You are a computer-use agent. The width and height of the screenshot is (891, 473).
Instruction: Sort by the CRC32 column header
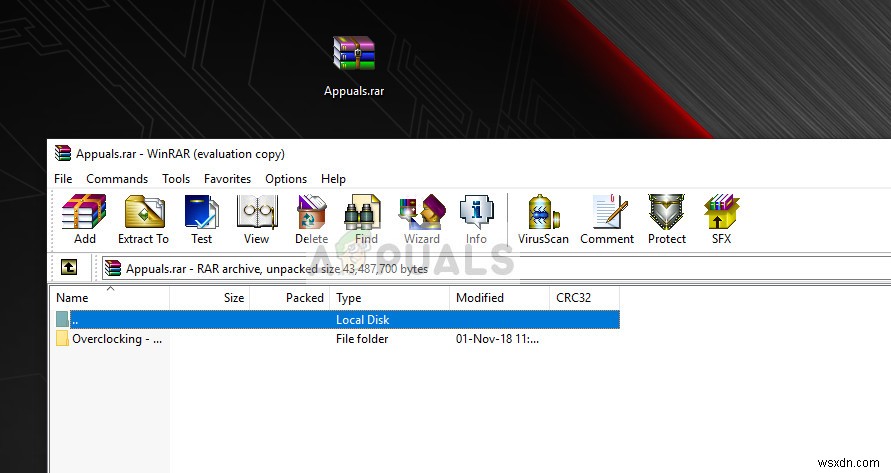(x=584, y=297)
